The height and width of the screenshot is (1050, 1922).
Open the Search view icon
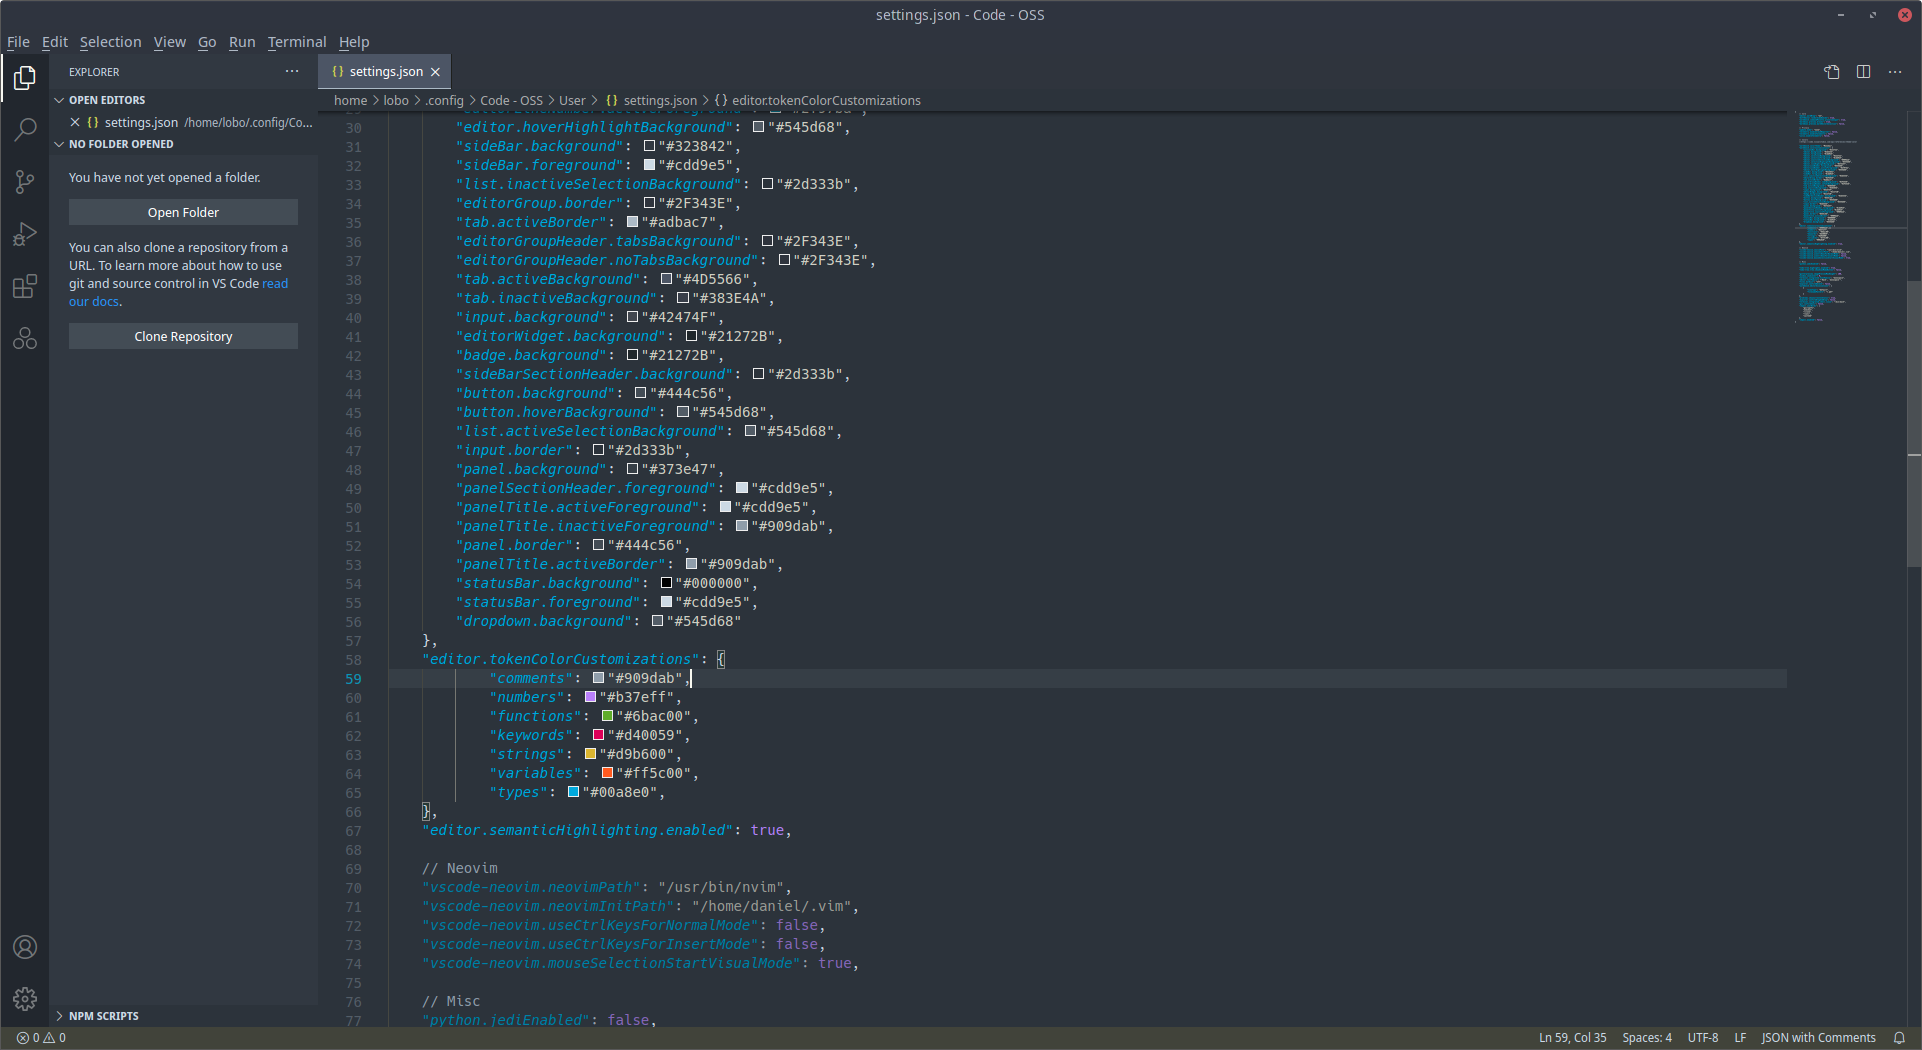click(x=25, y=130)
